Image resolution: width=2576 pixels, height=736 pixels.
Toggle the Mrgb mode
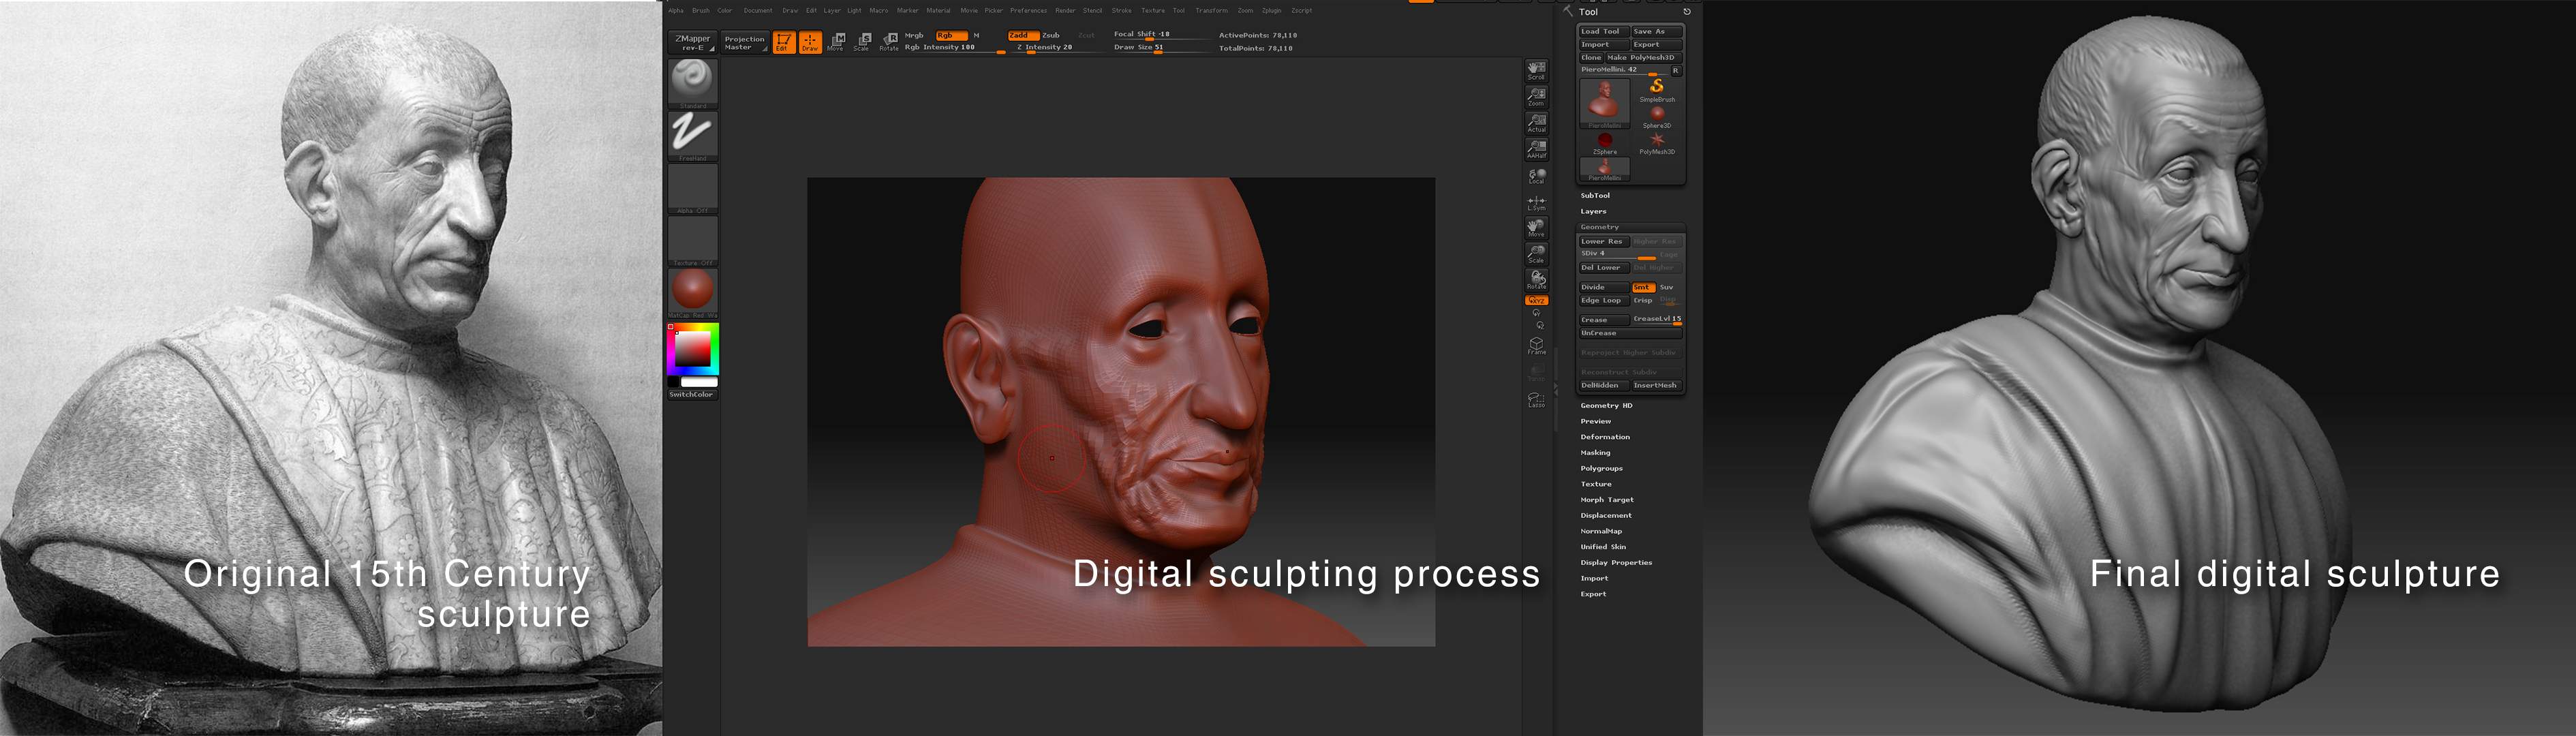coord(915,35)
